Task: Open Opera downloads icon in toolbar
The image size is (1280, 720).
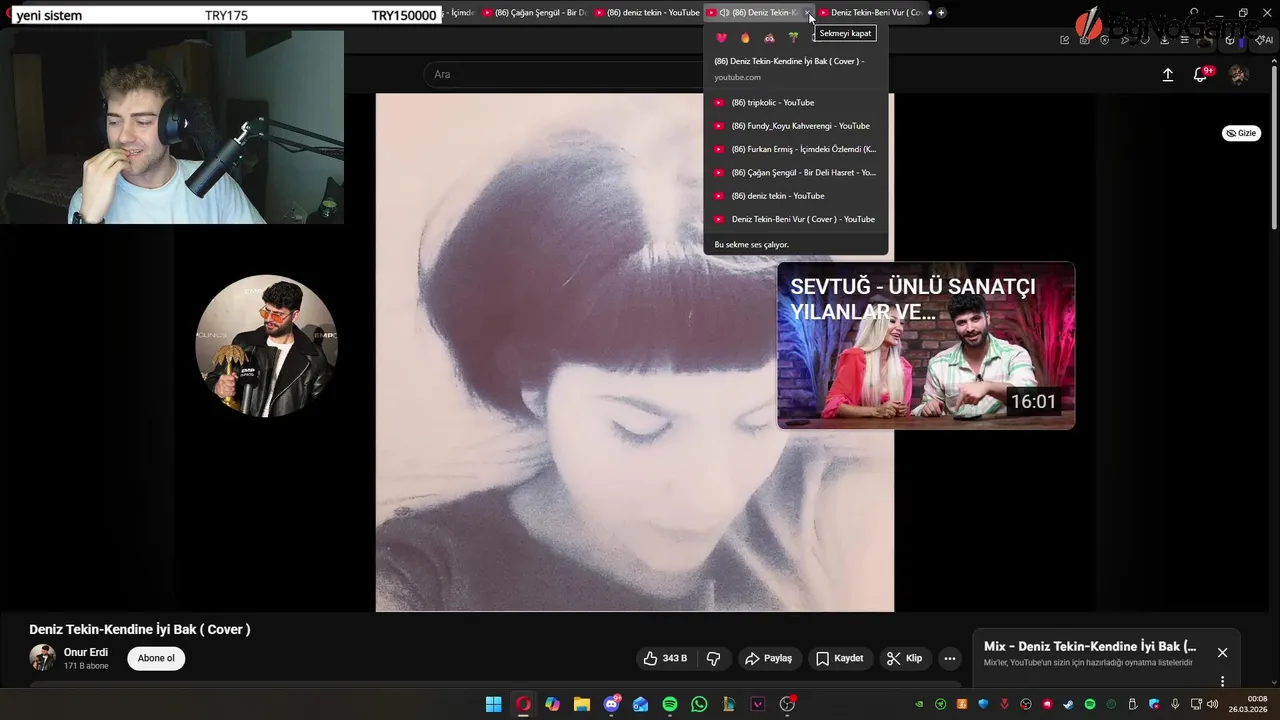Action: pos(1164,40)
